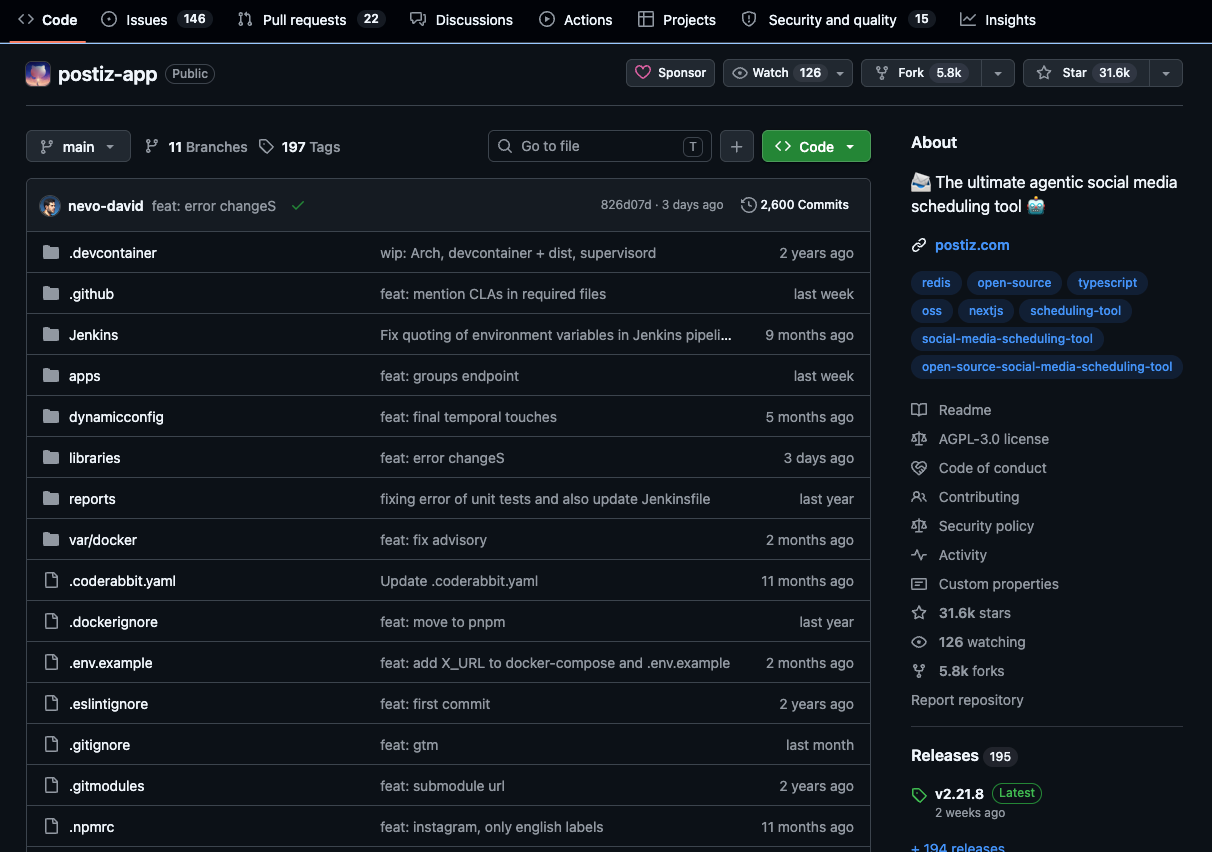Open the main branch selector

coord(78,147)
